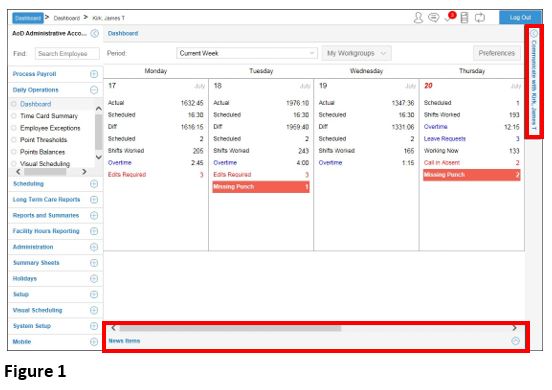Open Monday Edits Required link
This screenshot has width=552, height=390.
pos(127,175)
